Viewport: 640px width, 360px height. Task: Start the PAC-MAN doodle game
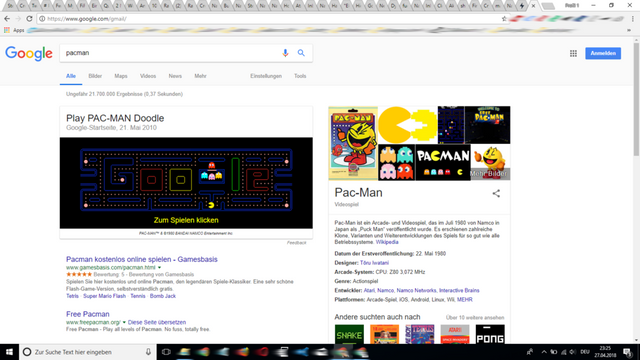[186, 183]
